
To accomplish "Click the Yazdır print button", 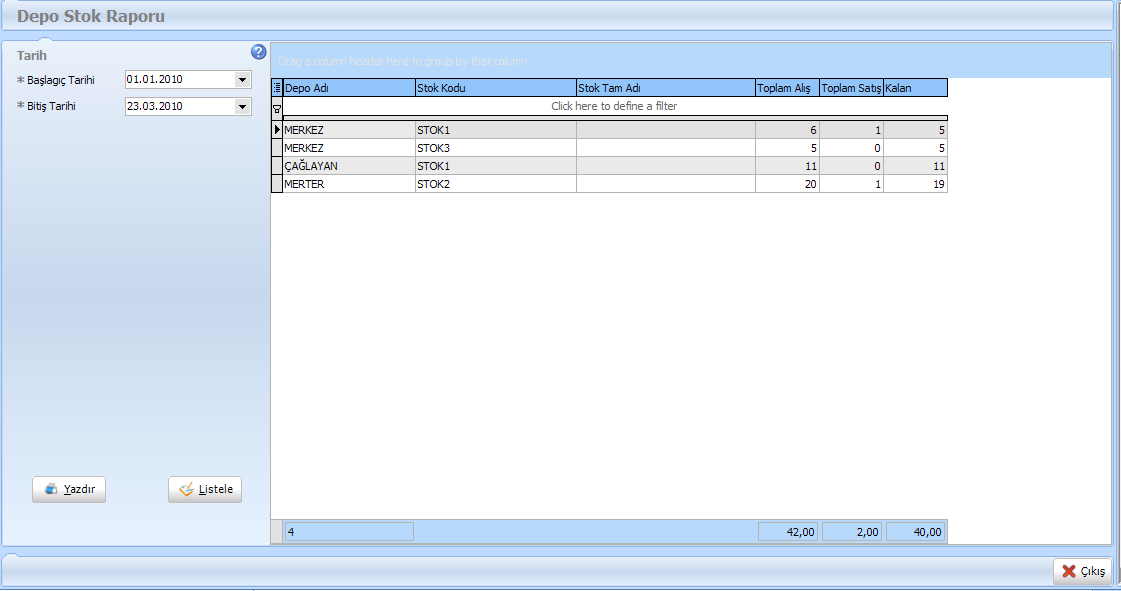I will point(69,489).
